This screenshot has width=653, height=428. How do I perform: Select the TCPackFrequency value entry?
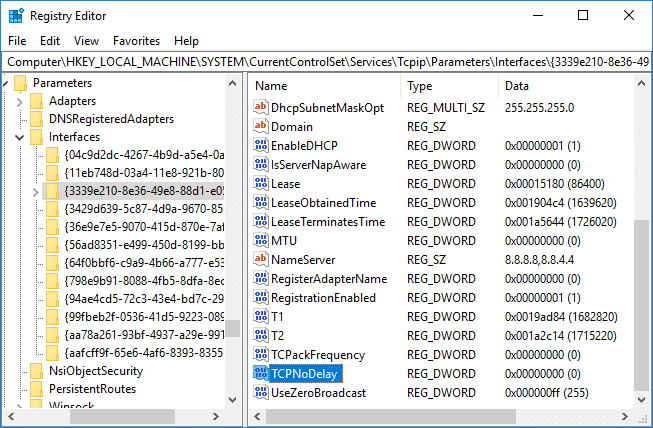[x=317, y=355]
